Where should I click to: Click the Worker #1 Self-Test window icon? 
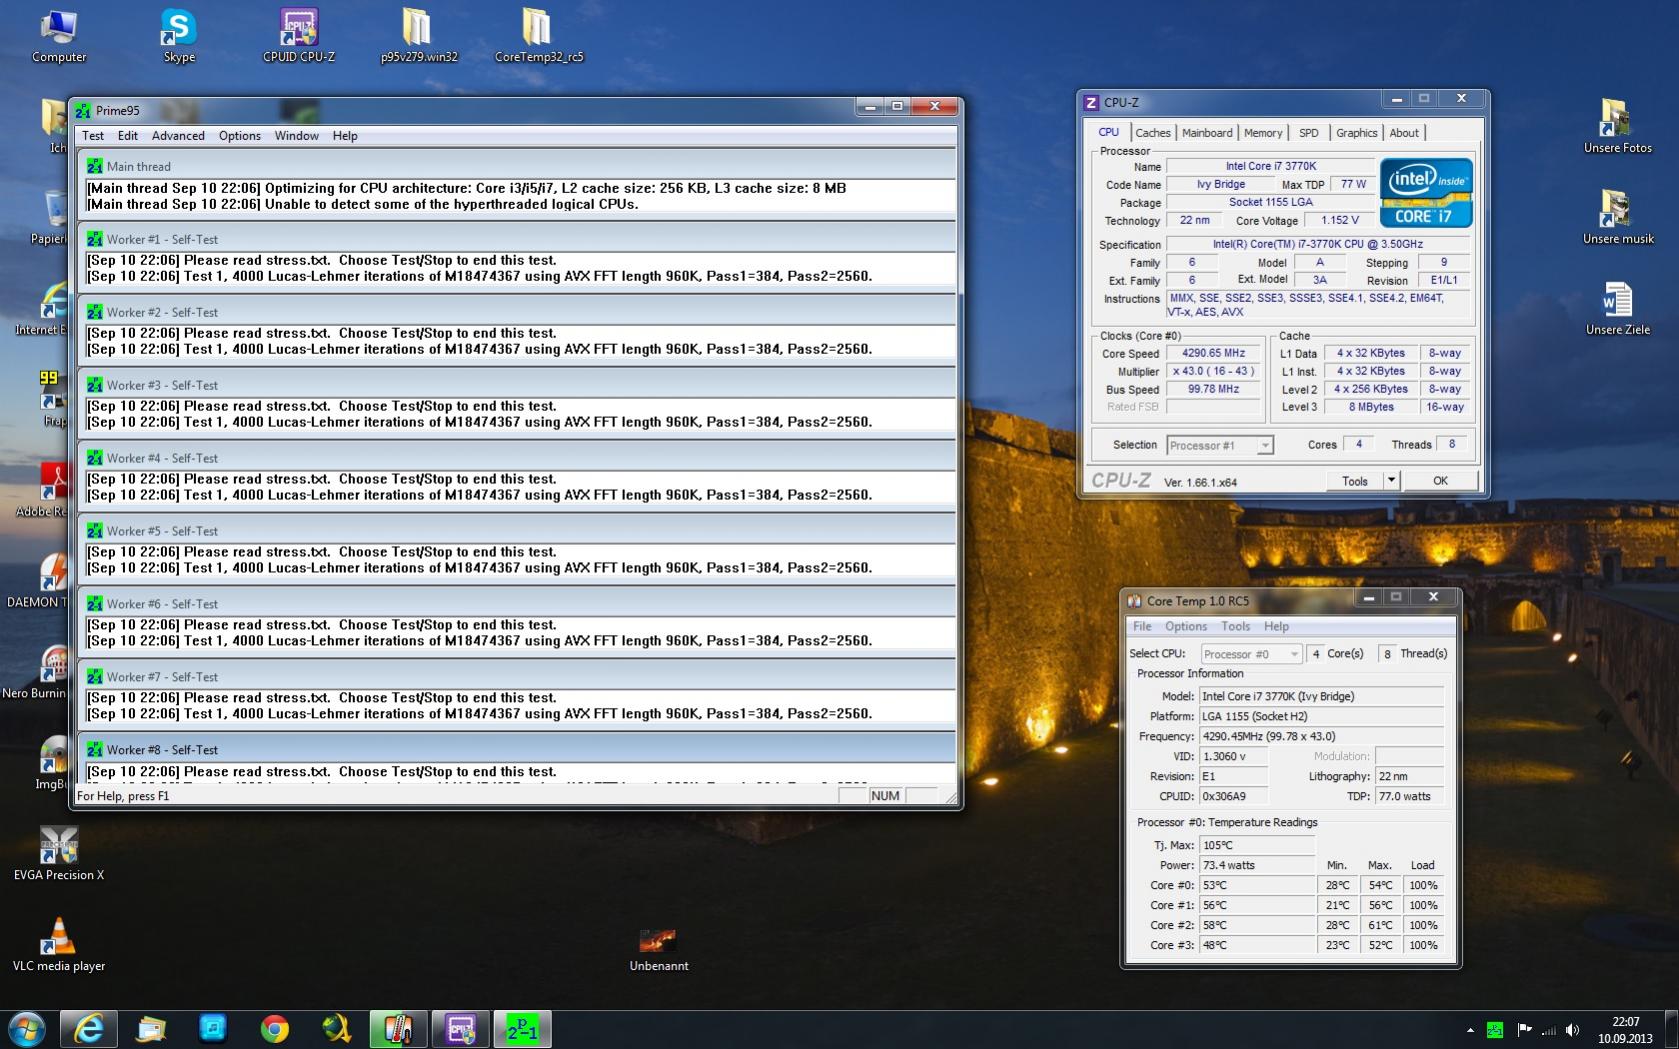click(95, 239)
